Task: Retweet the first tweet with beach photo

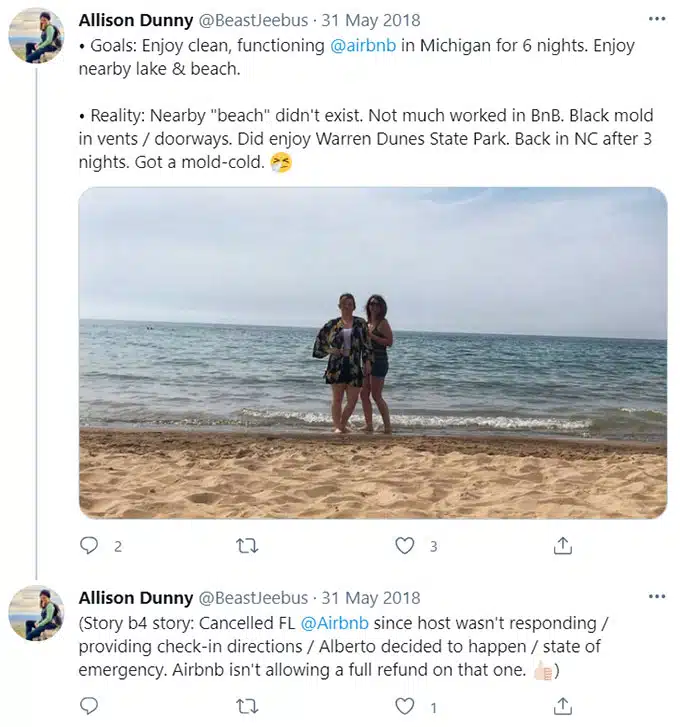Action: 247,546
